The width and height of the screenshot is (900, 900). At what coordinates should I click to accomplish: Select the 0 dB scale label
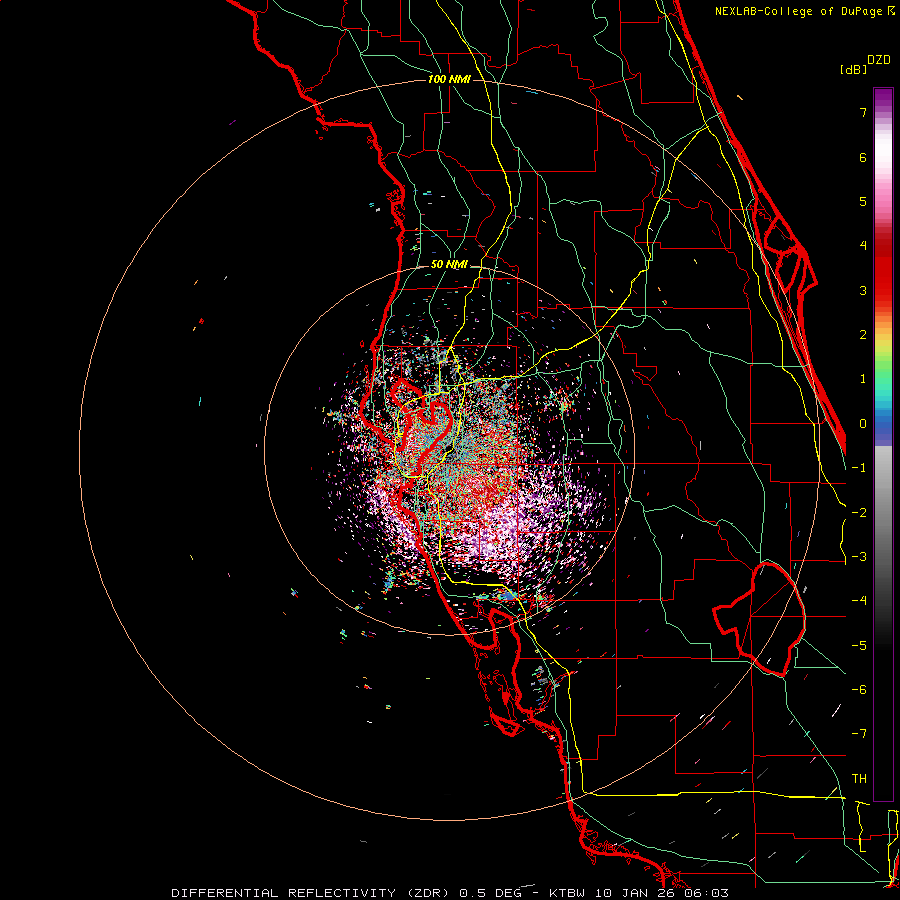pos(863,424)
